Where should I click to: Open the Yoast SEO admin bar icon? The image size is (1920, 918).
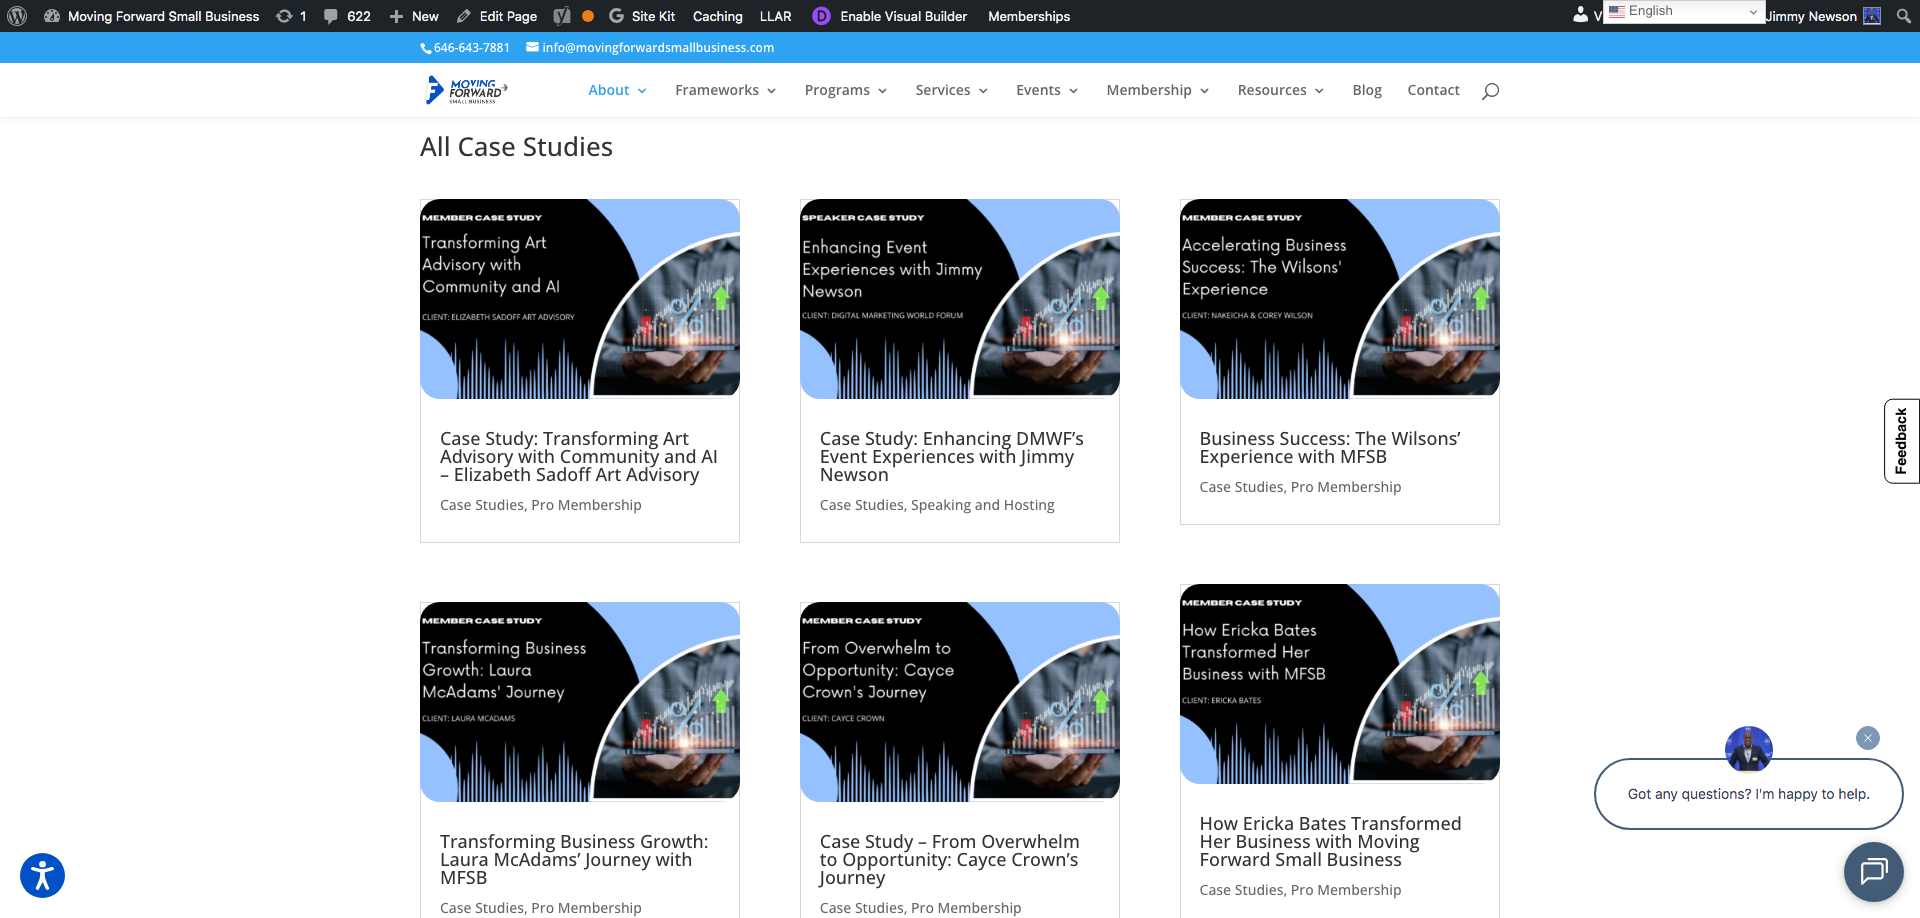561,16
